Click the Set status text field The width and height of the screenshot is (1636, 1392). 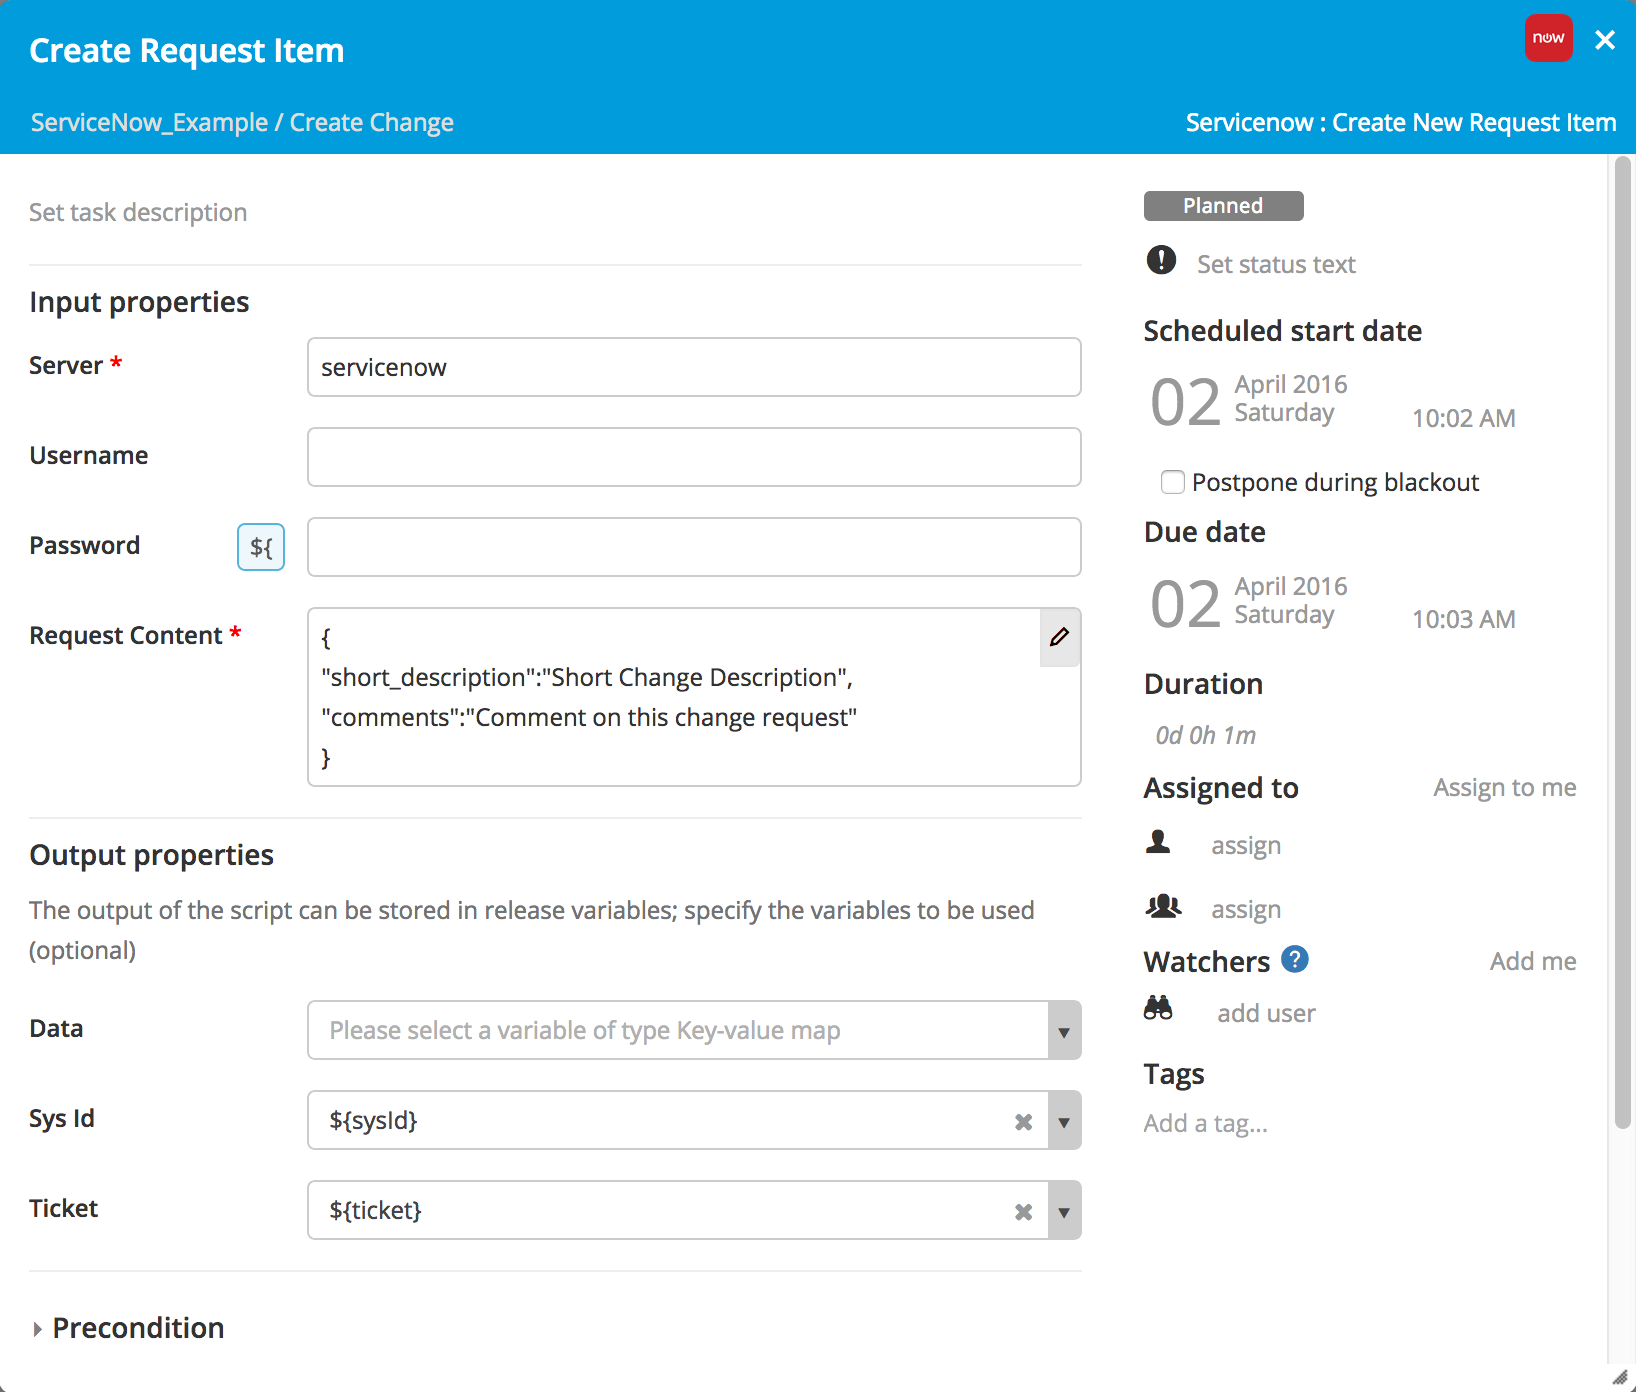click(x=1276, y=264)
